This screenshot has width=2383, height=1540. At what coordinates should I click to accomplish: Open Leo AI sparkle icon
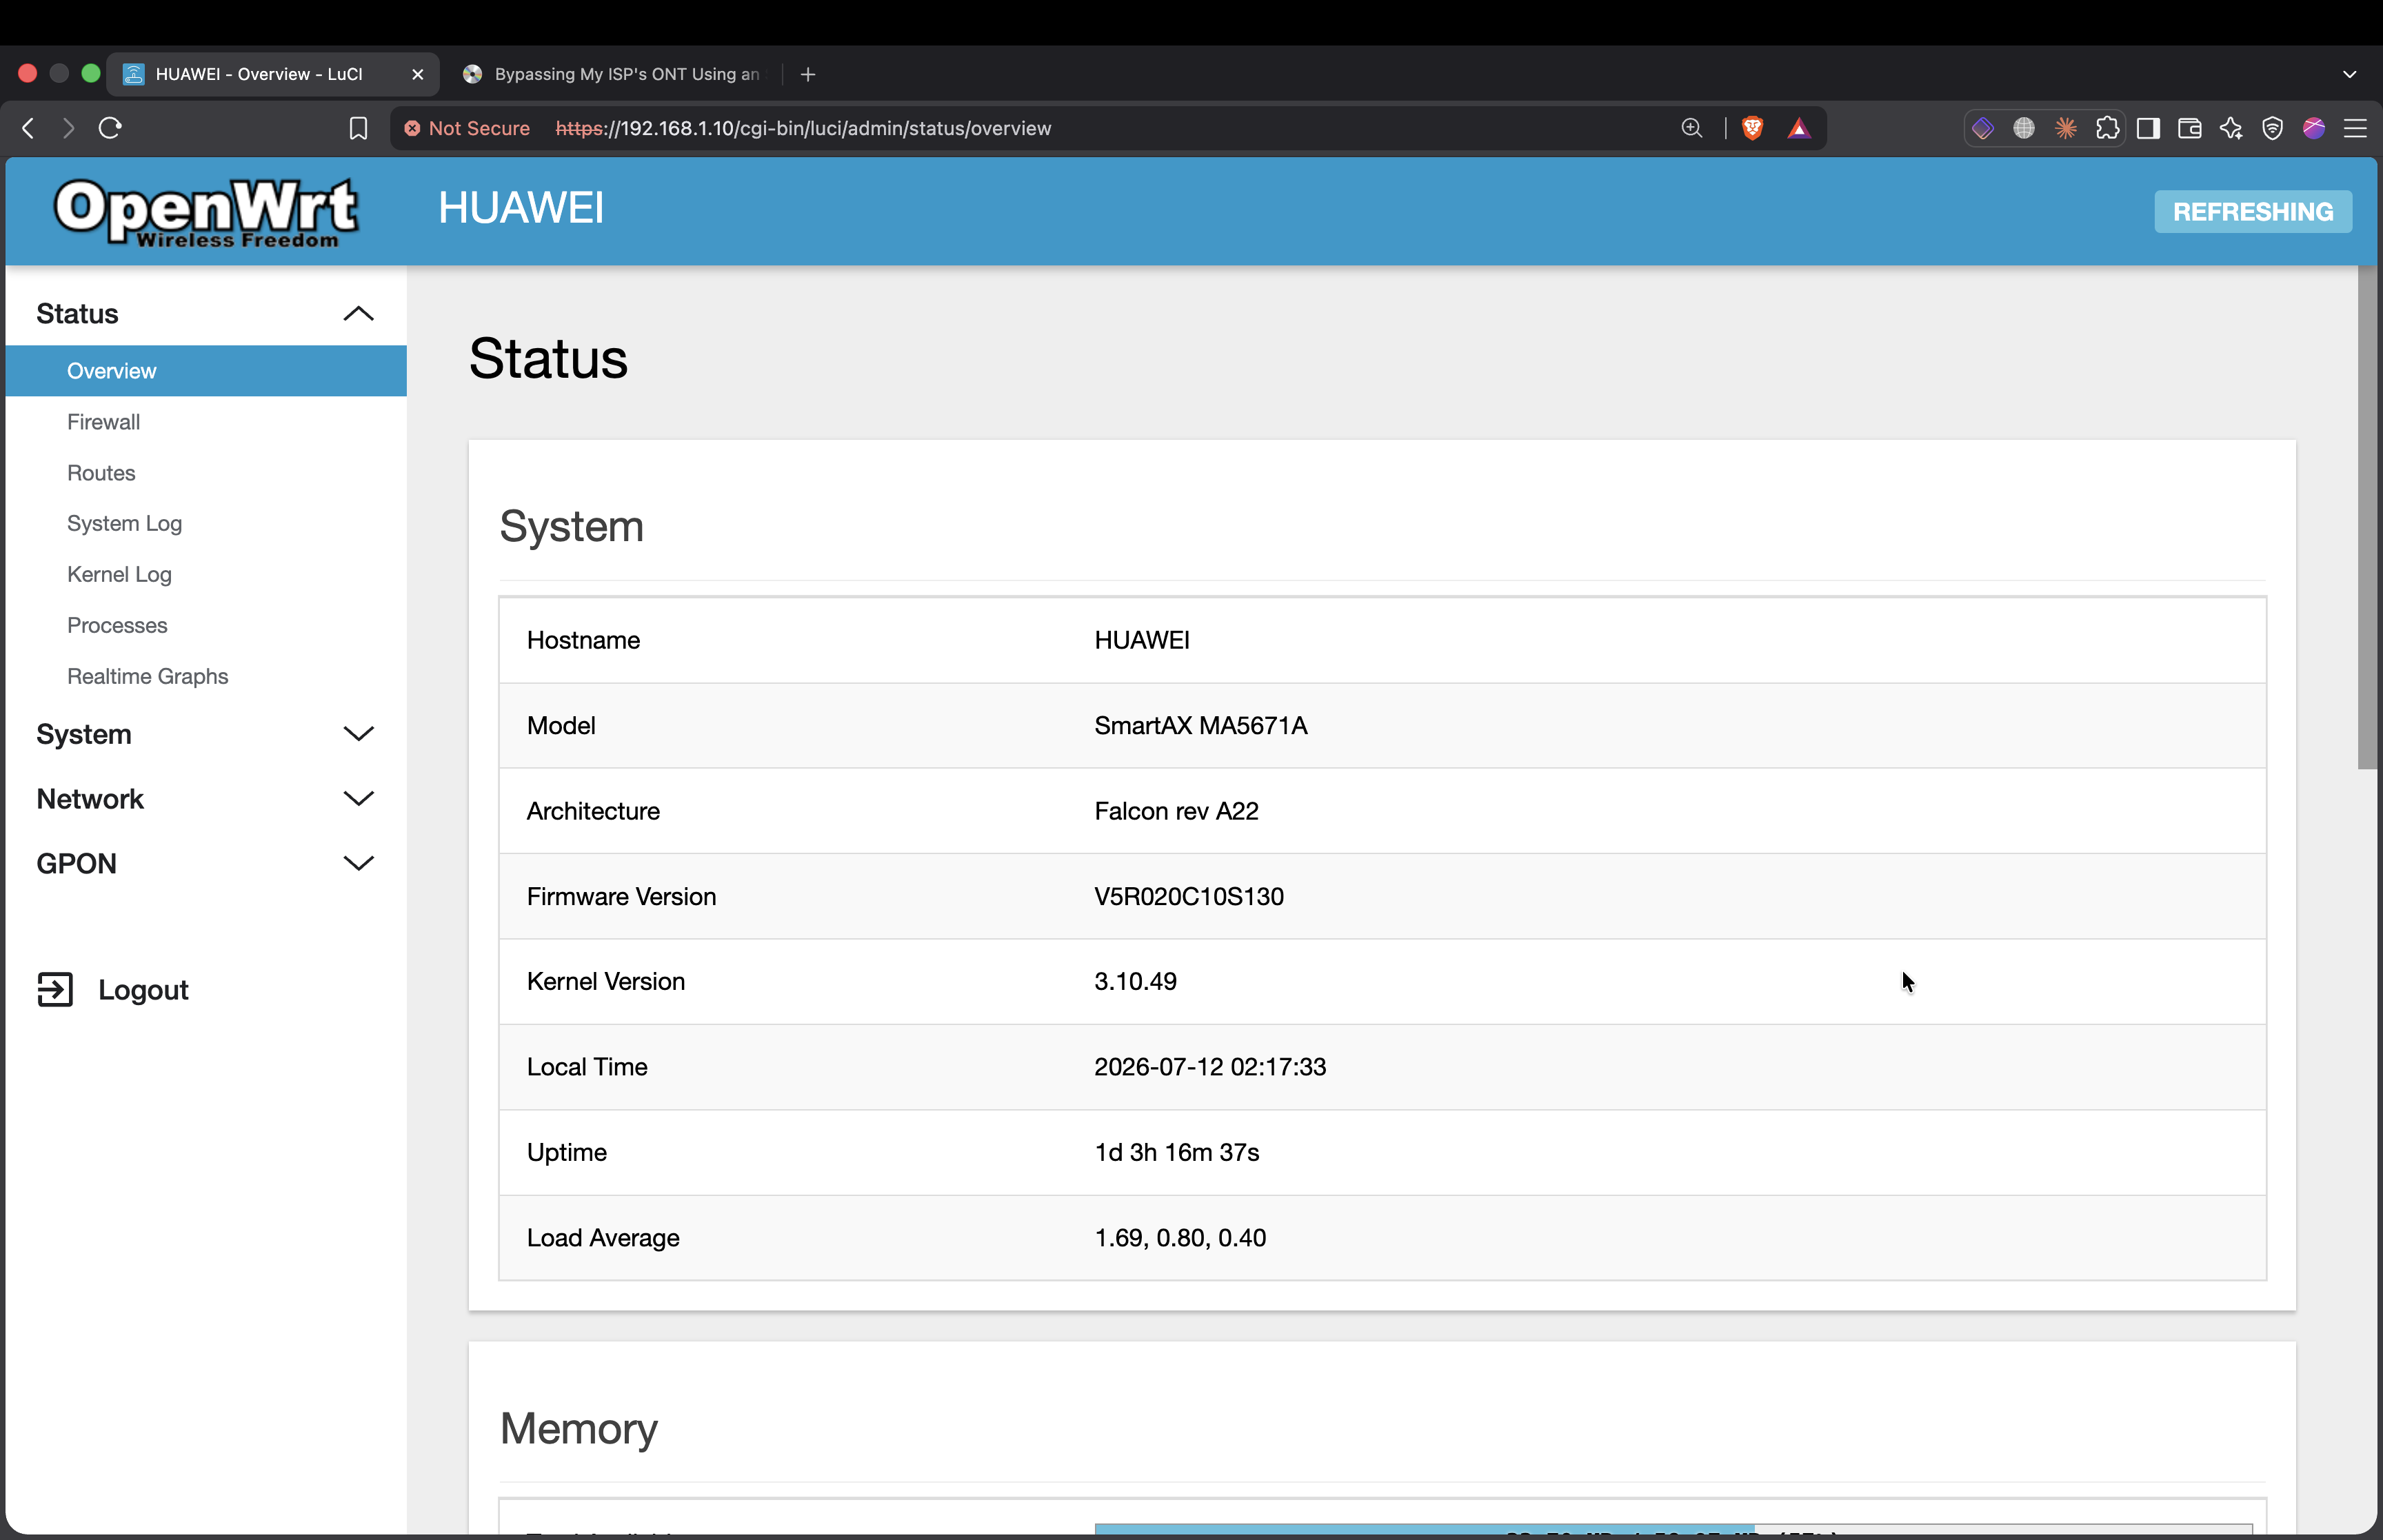coord(2231,128)
